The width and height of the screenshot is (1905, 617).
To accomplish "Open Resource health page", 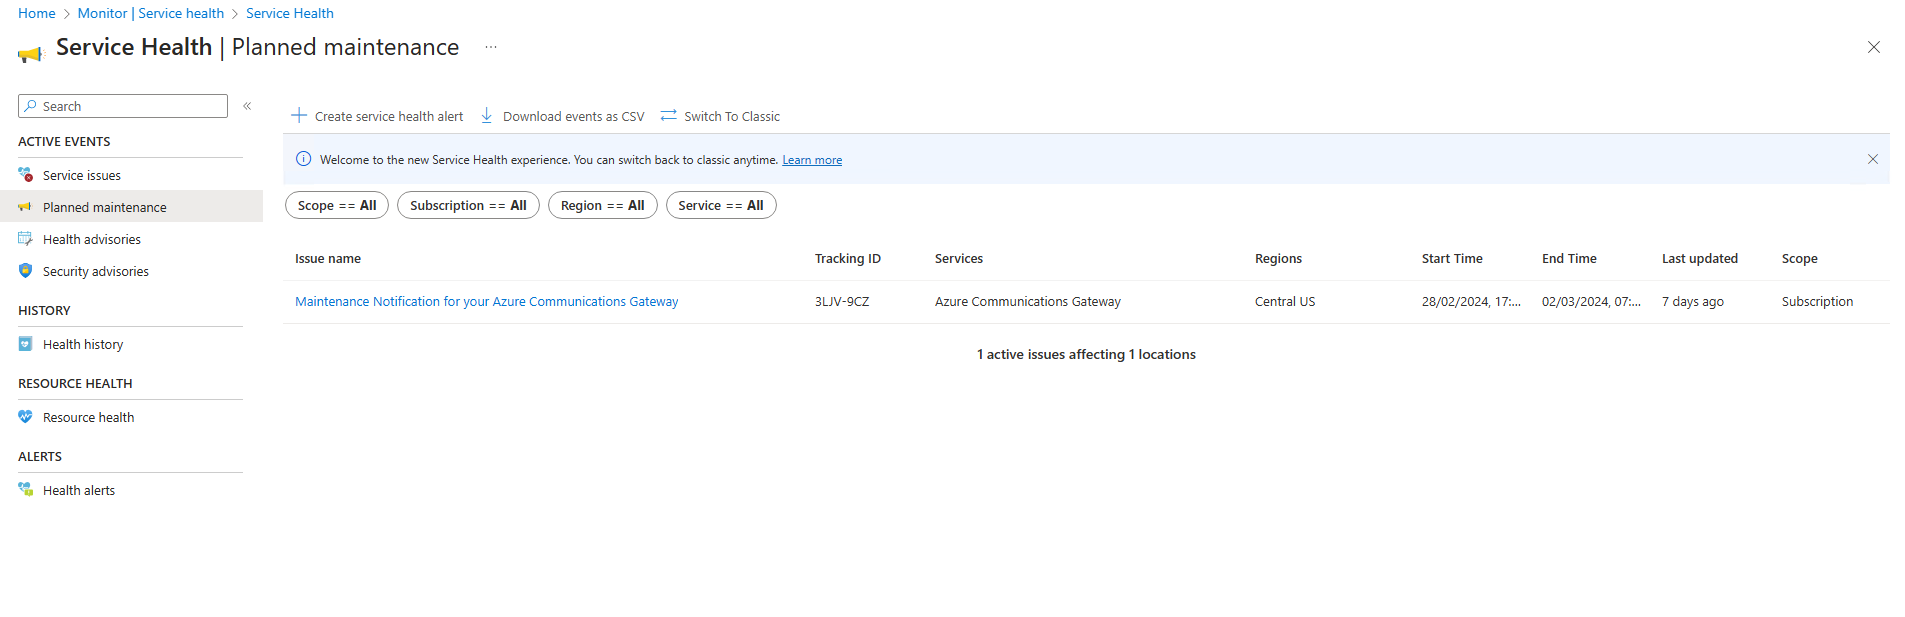I will [88, 417].
